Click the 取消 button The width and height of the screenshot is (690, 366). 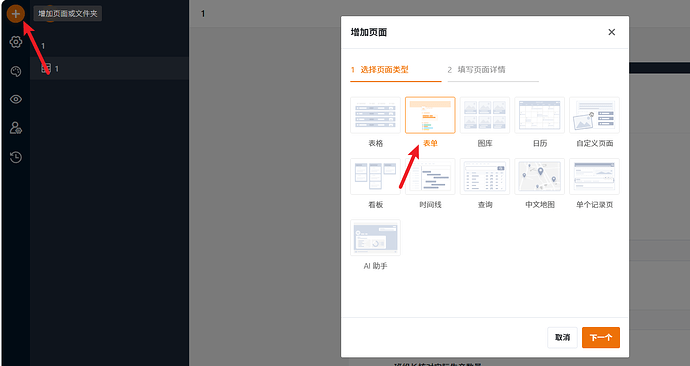point(562,337)
